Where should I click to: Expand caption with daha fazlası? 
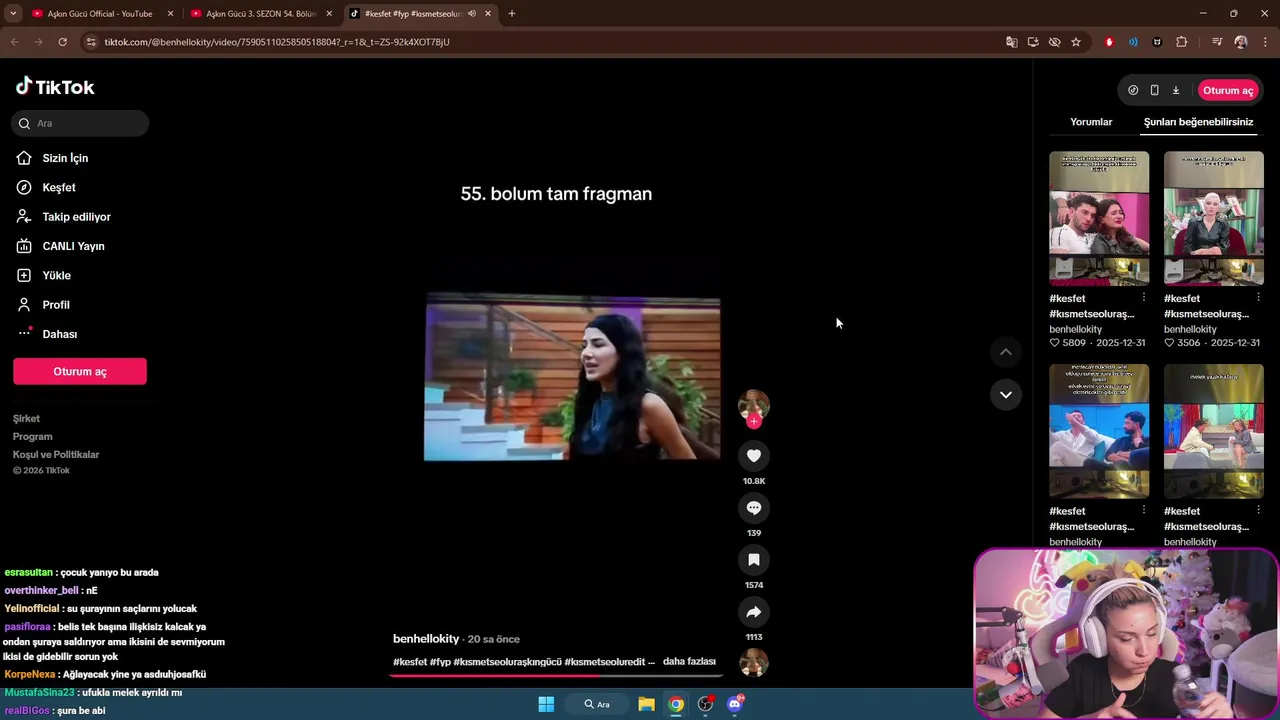689,662
